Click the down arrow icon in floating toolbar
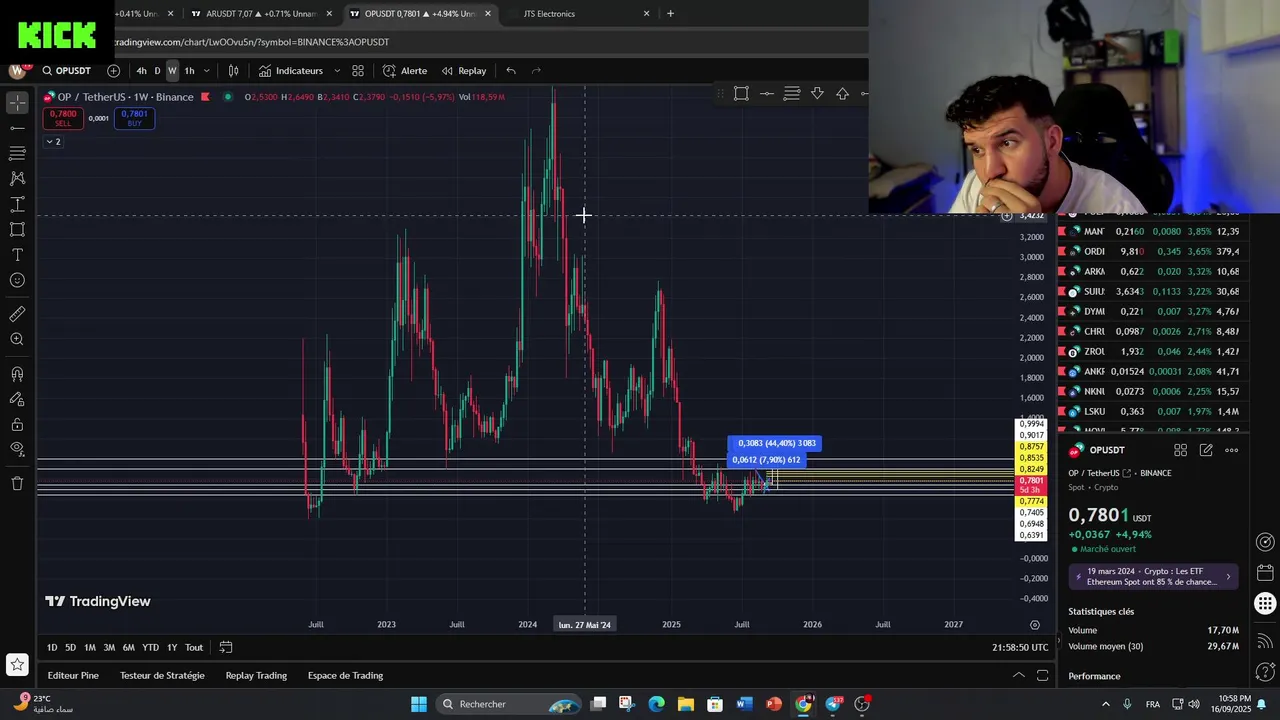 (x=817, y=93)
